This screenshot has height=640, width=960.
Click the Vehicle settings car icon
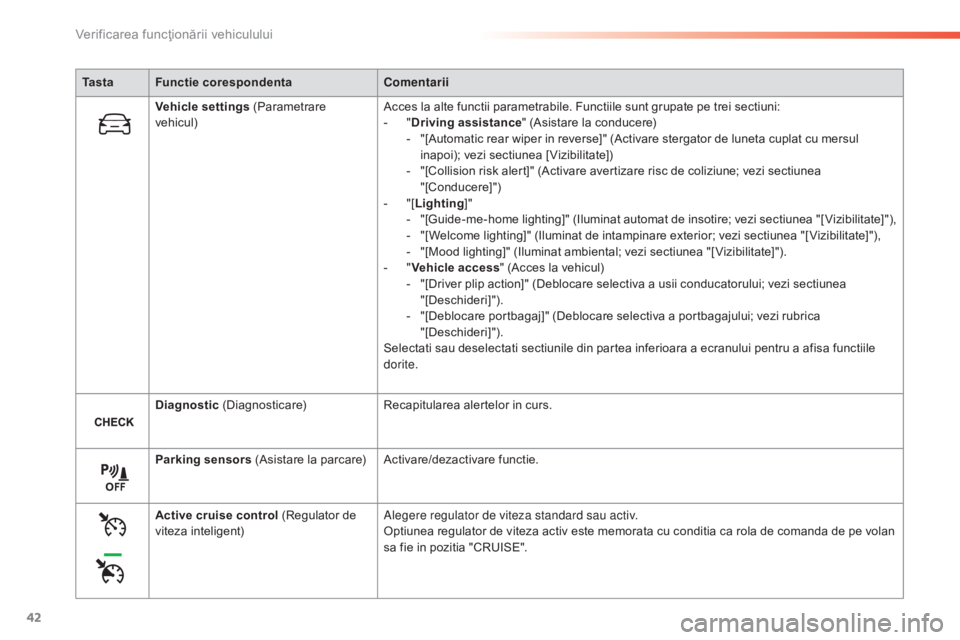114,124
